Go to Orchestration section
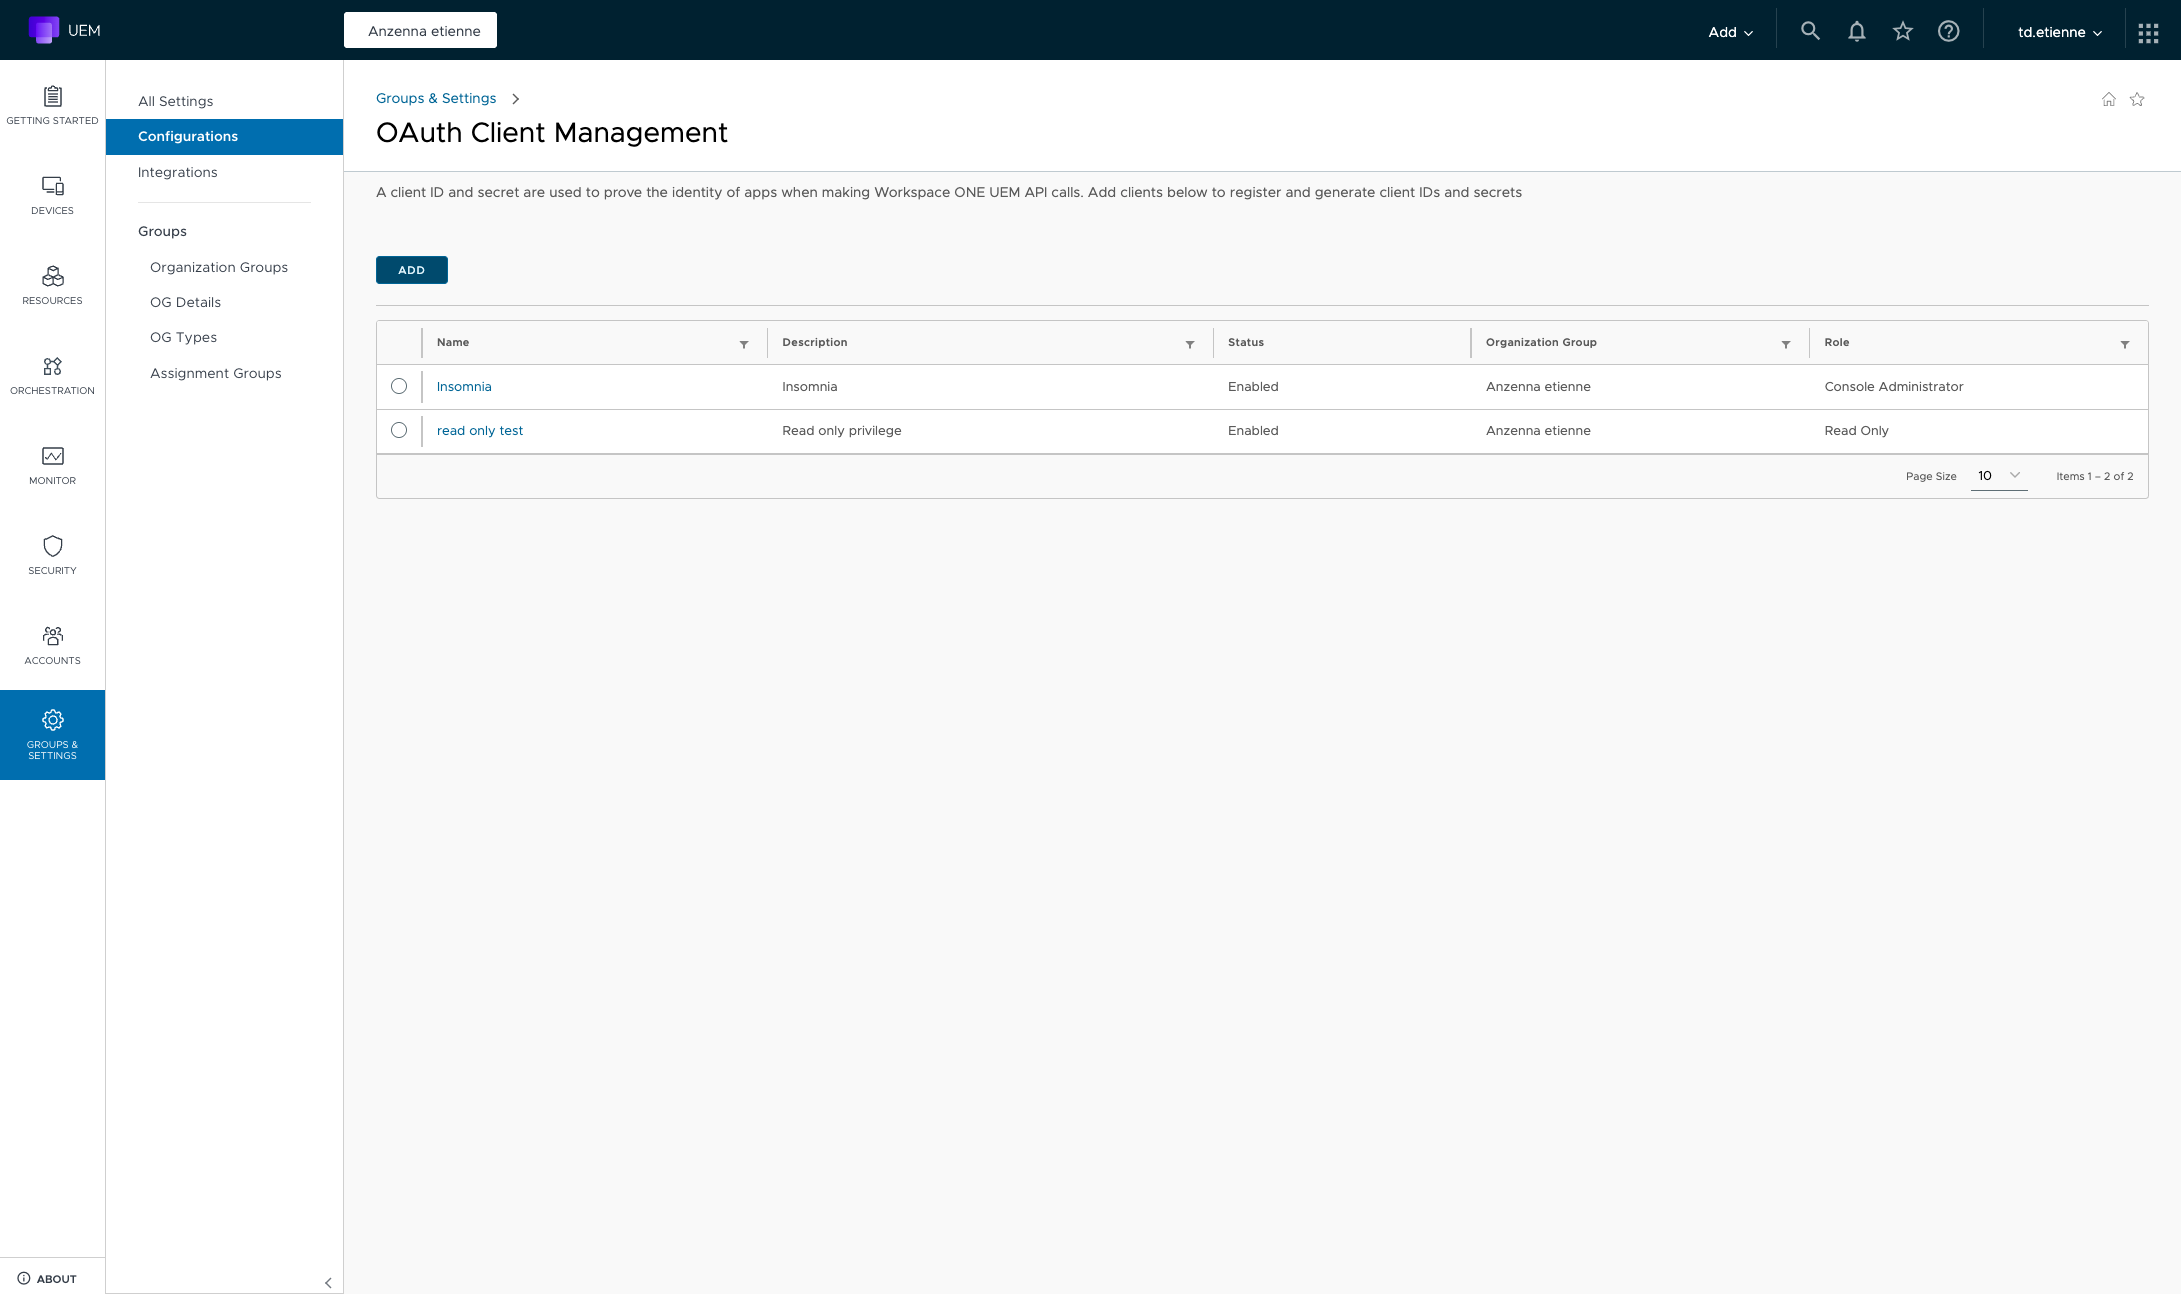This screenshot has height=1294, width=2181. click(x=52, y=375)
